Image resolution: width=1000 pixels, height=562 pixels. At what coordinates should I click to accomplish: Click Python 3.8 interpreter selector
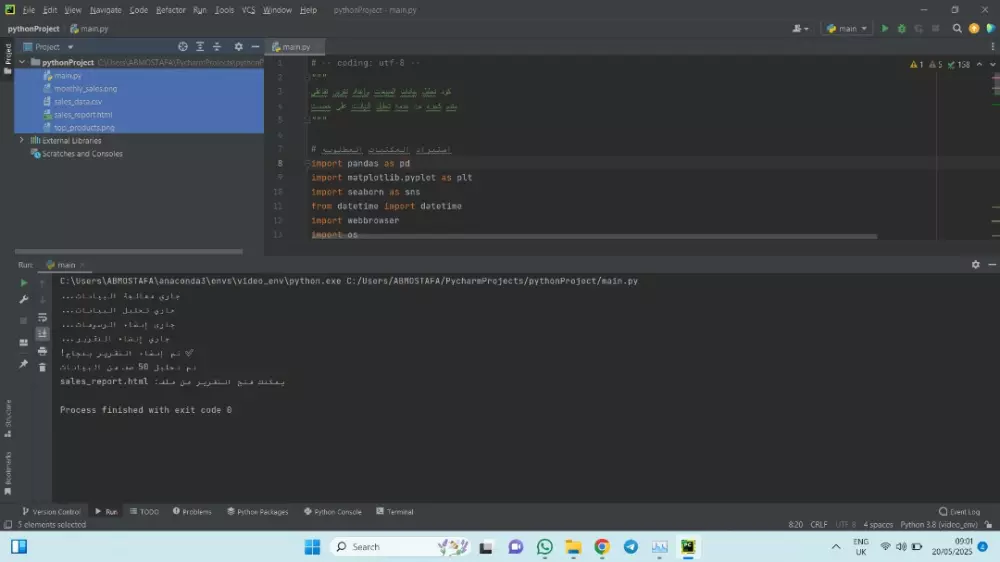point(939,524)
